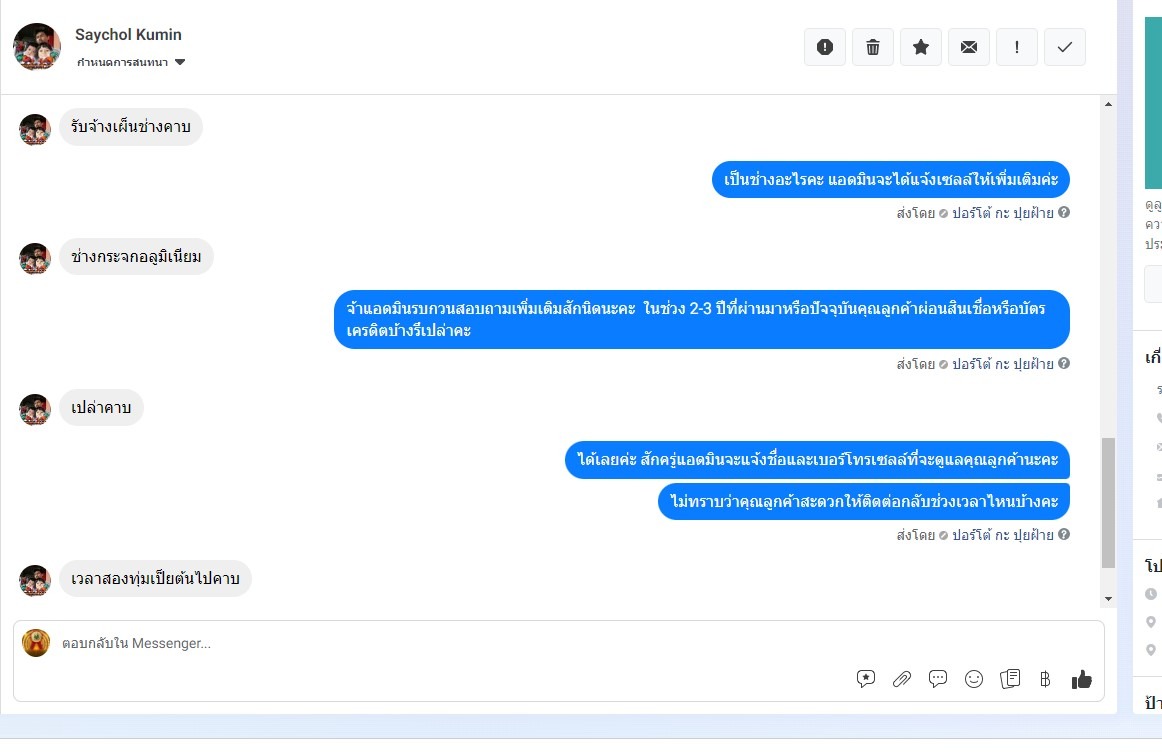Mark conversation done with checkmark button
Viewport: 1162px width, 756px height.
(1065, 47)
